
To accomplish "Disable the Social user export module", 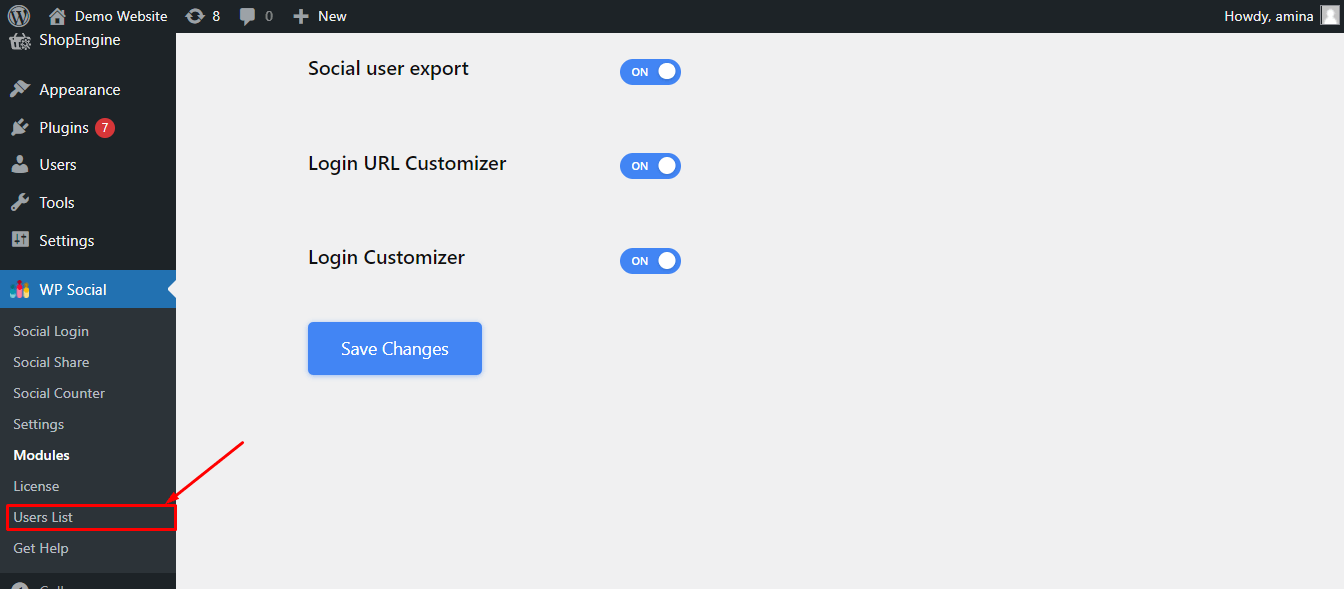I will coord(650,71).
